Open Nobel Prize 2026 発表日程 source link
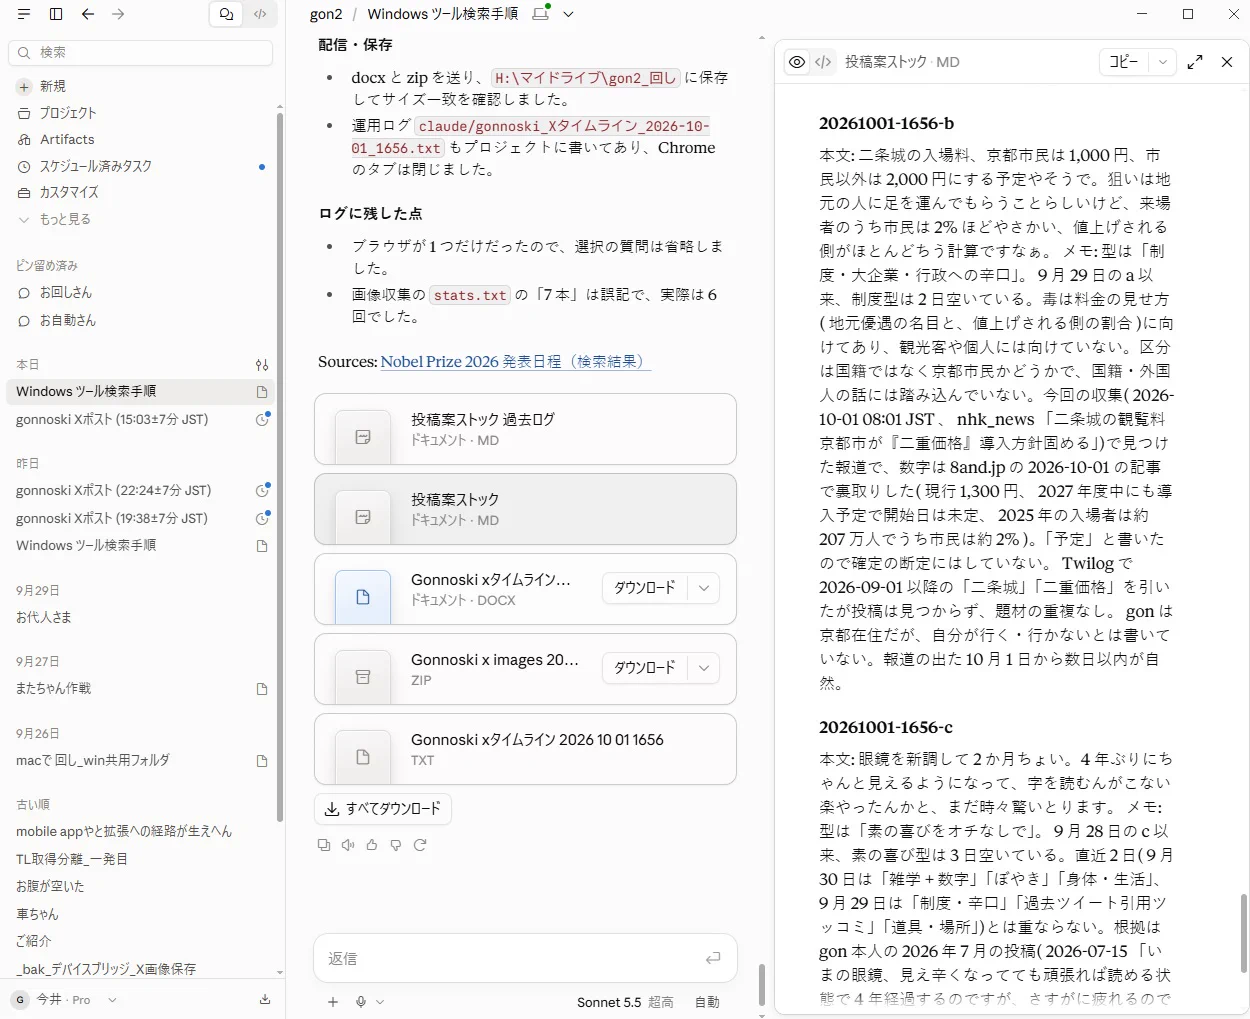This screenshot has height=1019, width=1250. point(515,361)
